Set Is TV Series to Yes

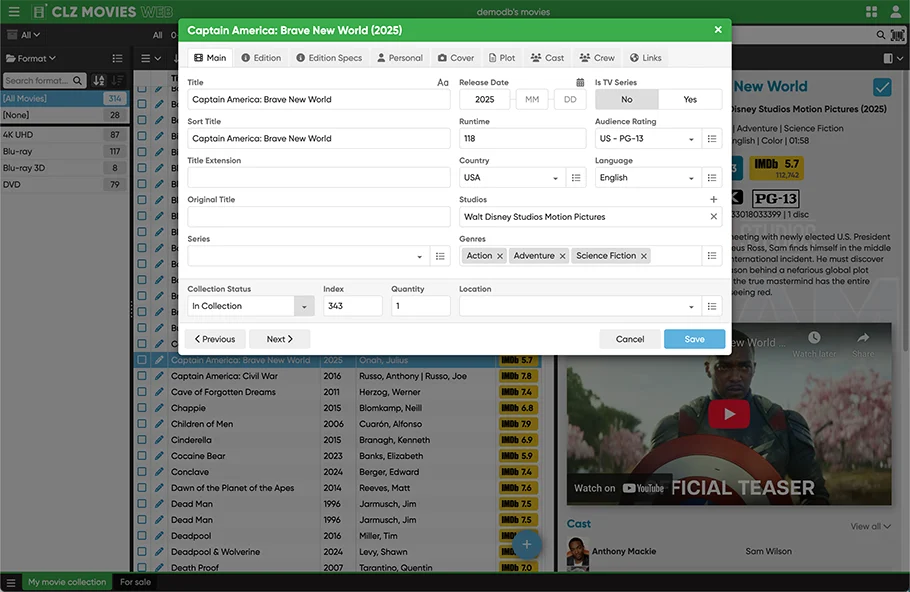tap(690, 99)
